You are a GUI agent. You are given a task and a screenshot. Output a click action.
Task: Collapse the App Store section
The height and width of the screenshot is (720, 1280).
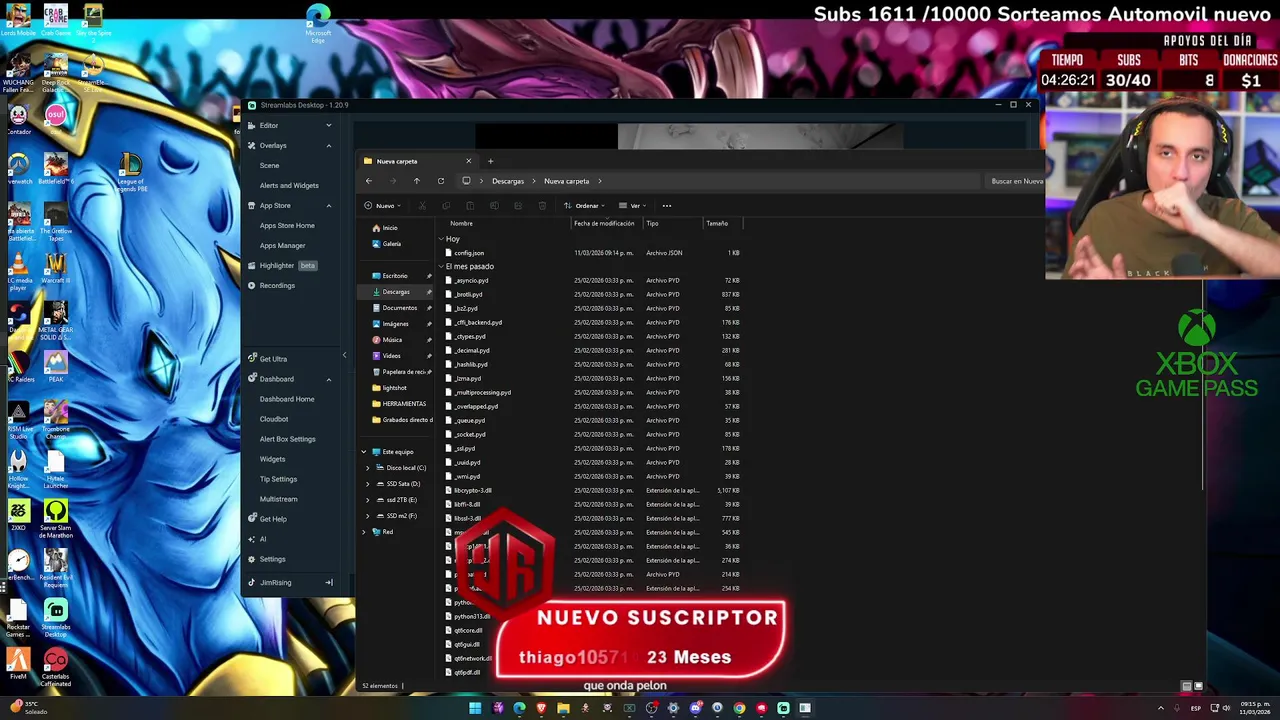click(328, 205)
